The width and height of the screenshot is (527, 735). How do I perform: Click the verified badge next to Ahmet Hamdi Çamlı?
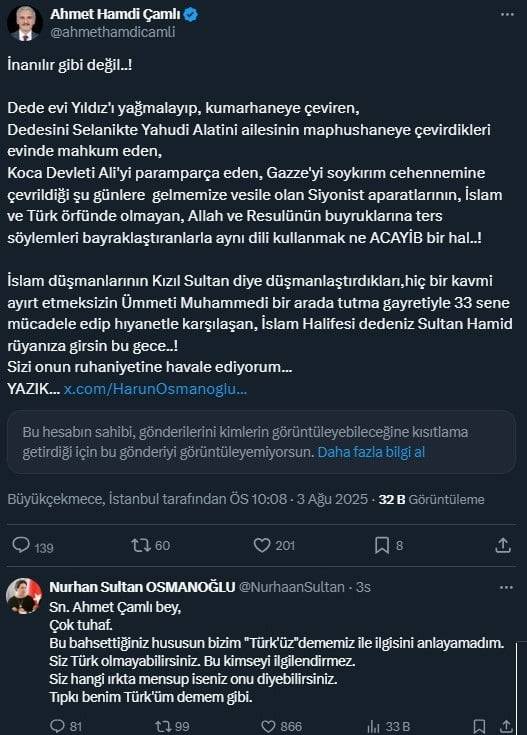coord(190,15)
